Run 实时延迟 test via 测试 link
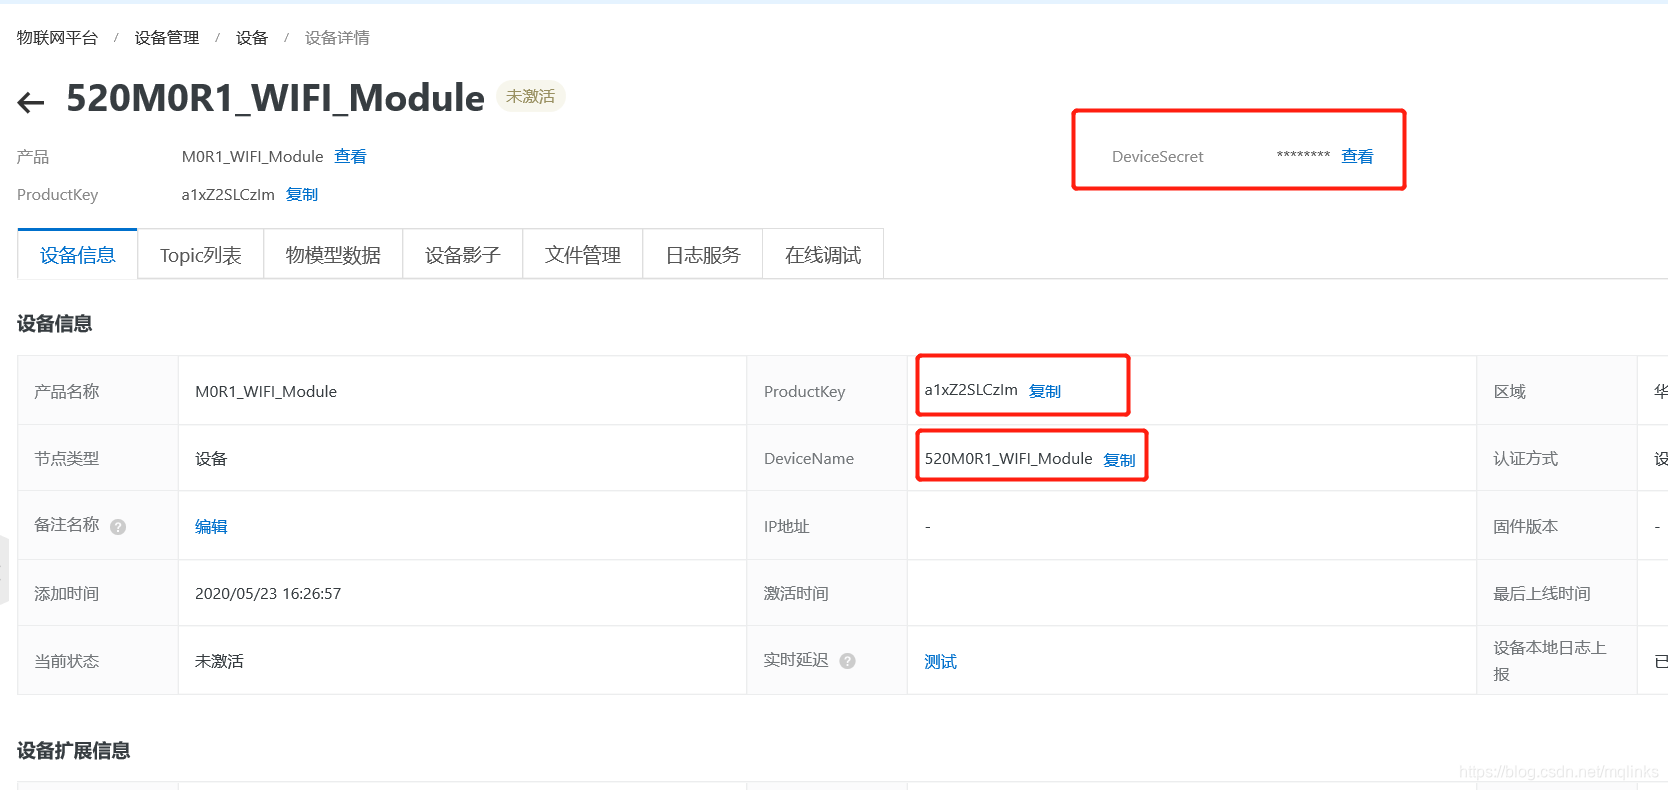 (x=940, y=662)
